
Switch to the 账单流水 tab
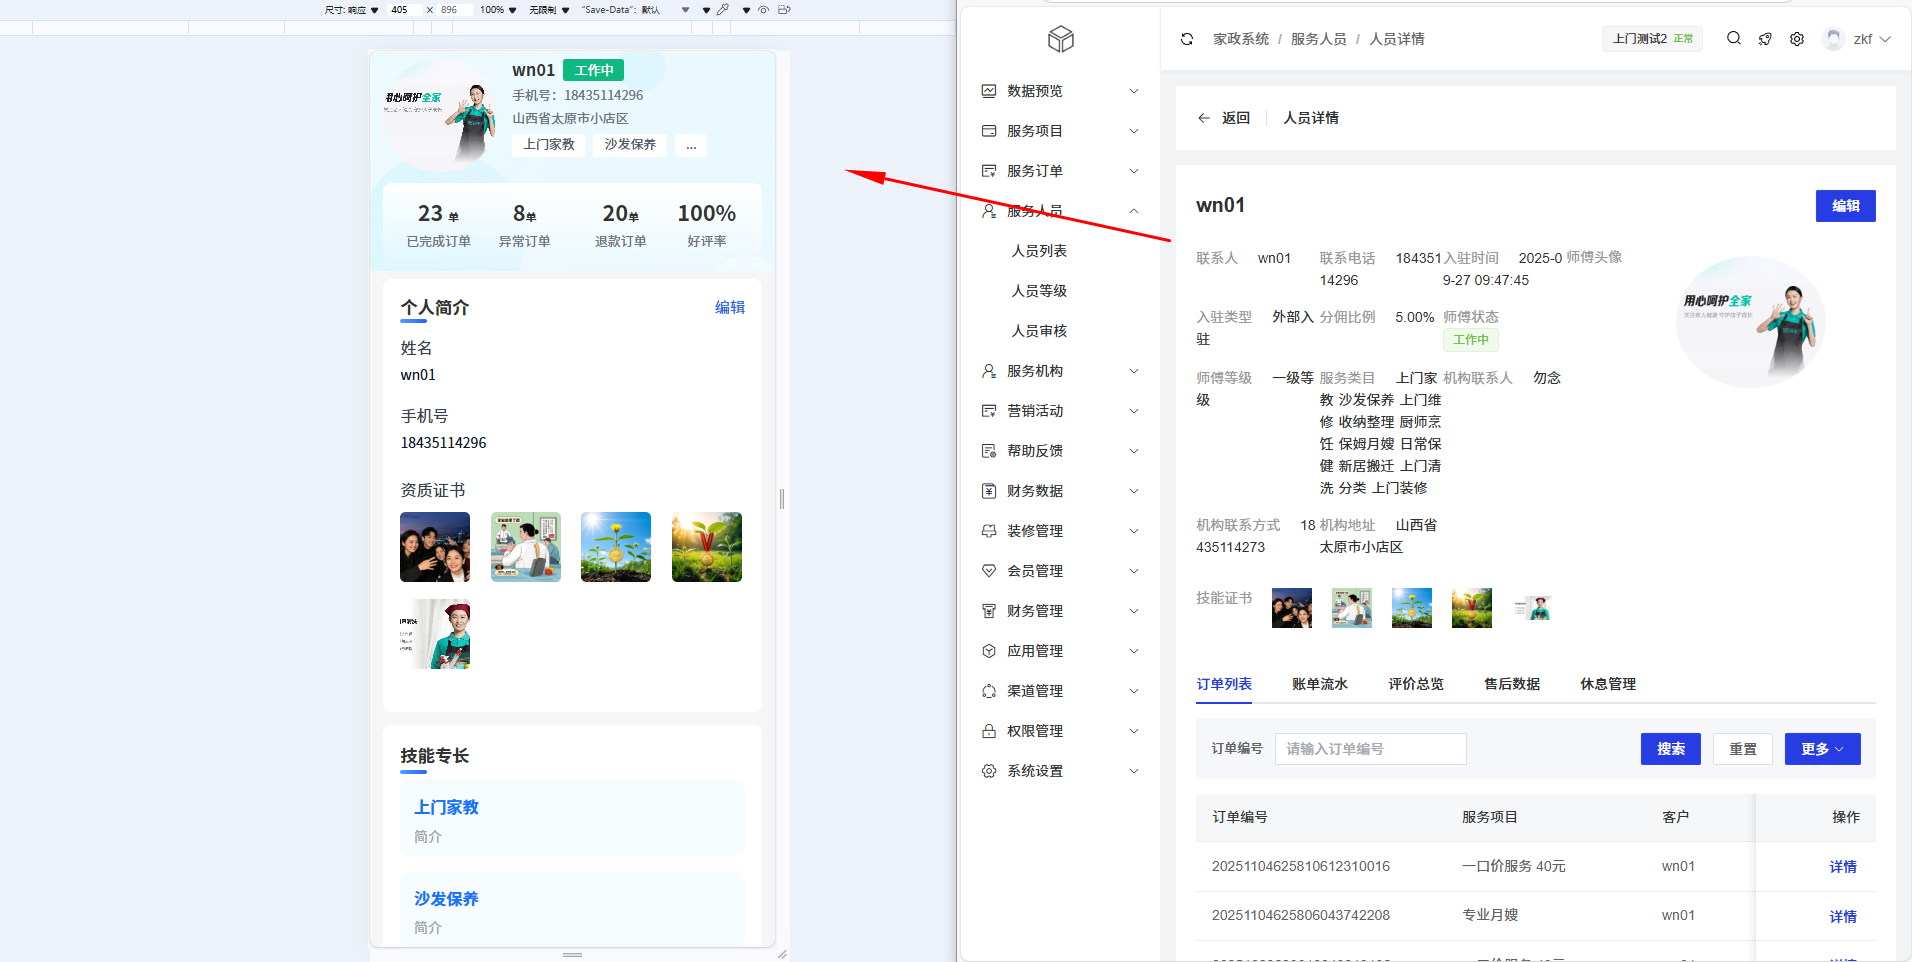point(1319,684)
